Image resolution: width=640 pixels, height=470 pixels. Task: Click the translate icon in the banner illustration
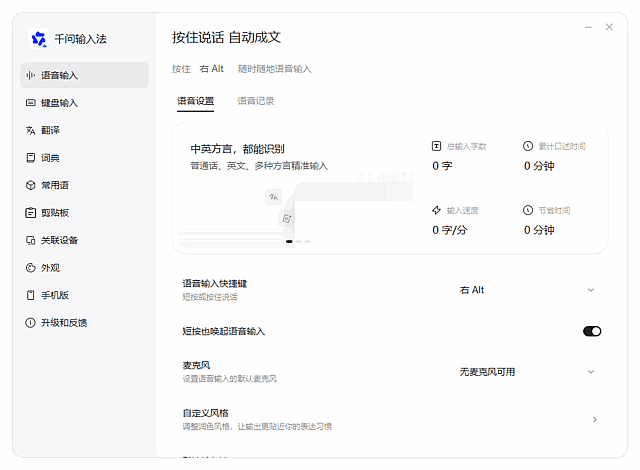point(273,197)
